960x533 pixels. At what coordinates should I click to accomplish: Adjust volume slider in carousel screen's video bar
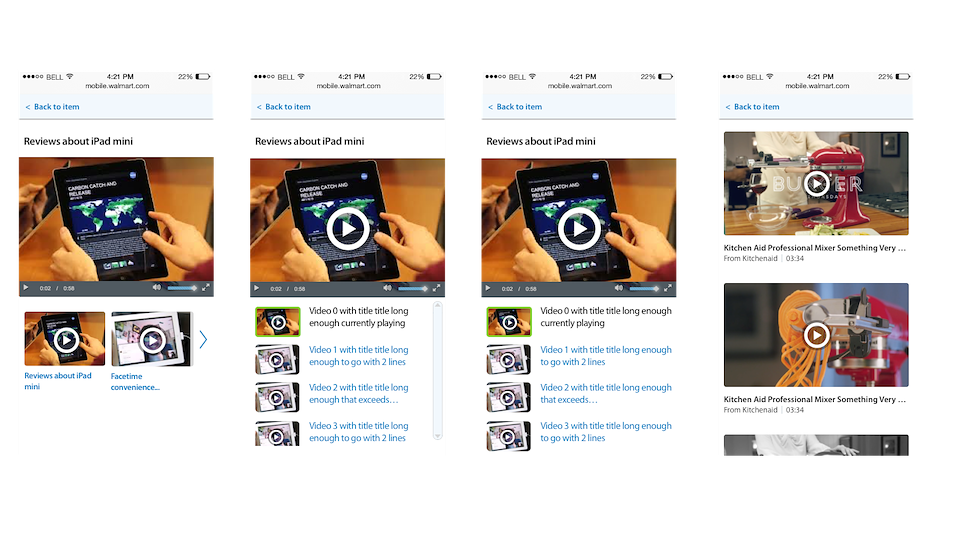pyautogui.click(x=182, y=288)
